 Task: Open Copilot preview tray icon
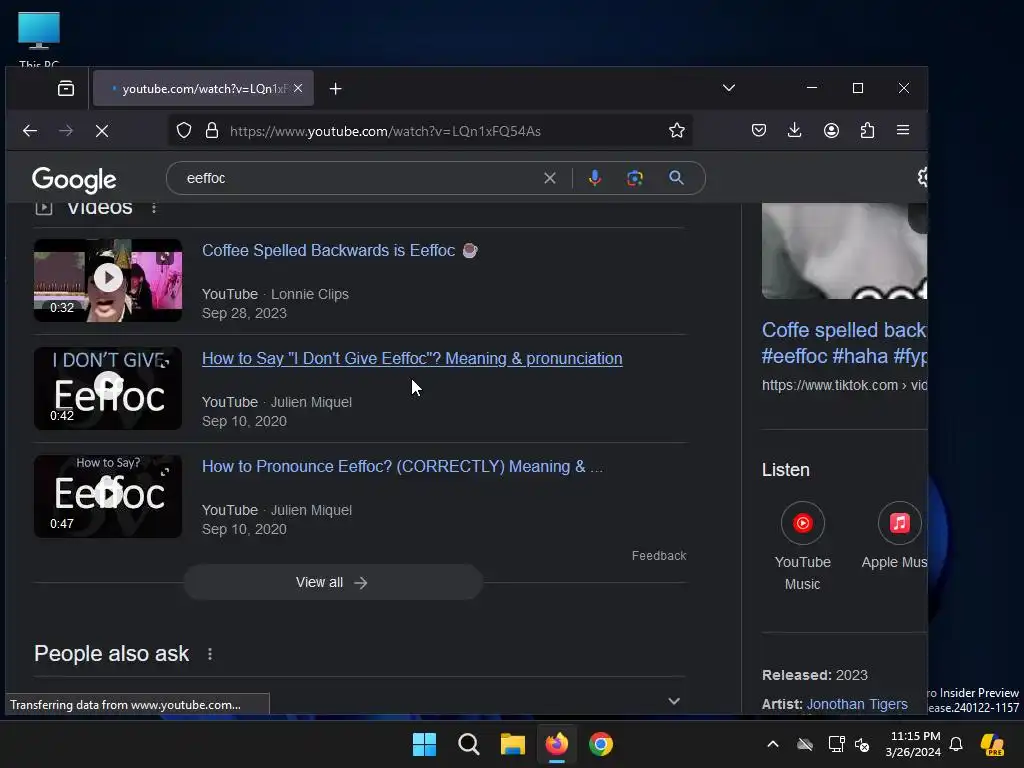992,744
